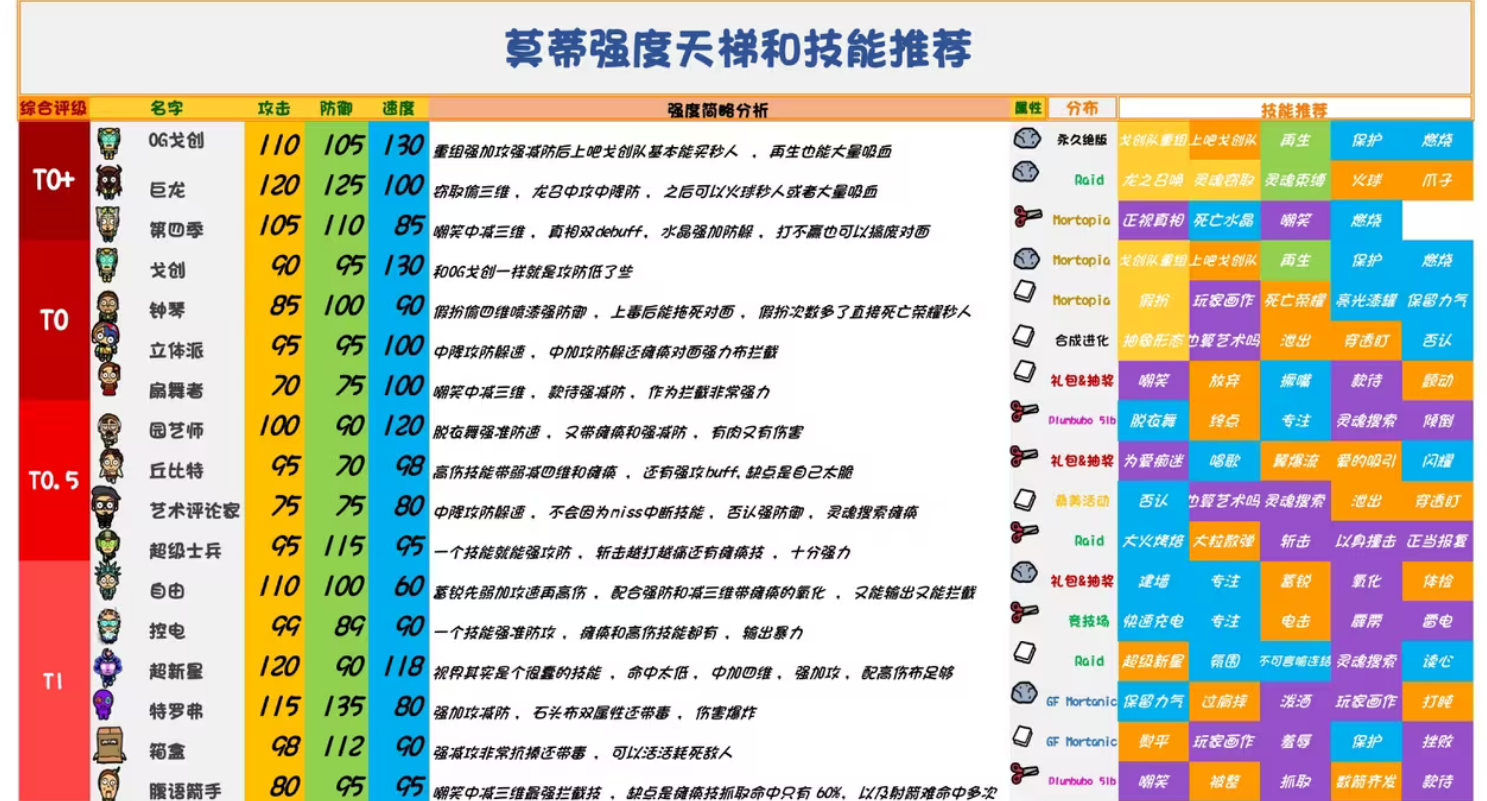
Task: Click the 园艺师 character avatar
Action: click(x=109, y=431)
